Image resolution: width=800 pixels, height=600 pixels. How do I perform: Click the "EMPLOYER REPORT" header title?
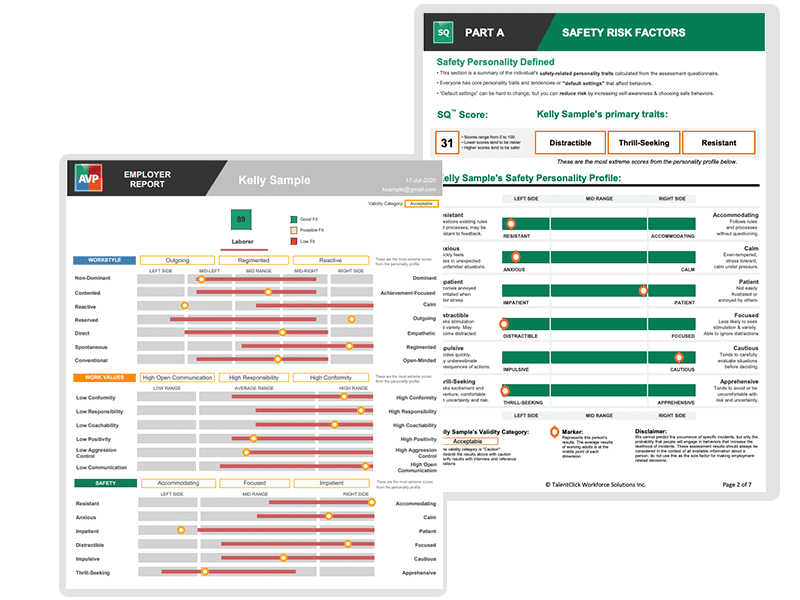[x=147, y=179]
